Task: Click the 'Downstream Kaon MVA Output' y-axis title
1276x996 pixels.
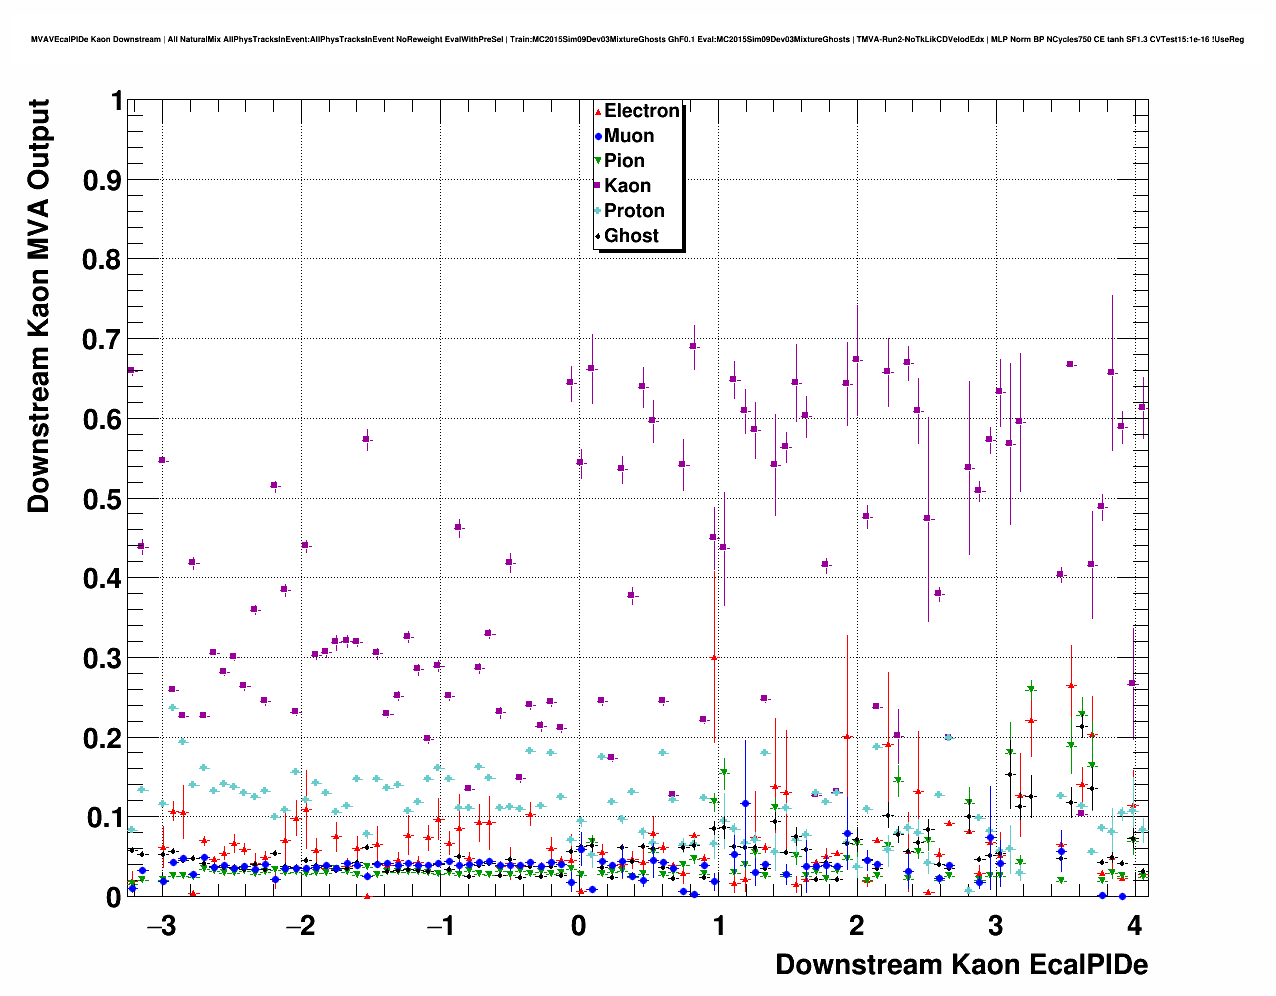Action: tap(39, 306)
